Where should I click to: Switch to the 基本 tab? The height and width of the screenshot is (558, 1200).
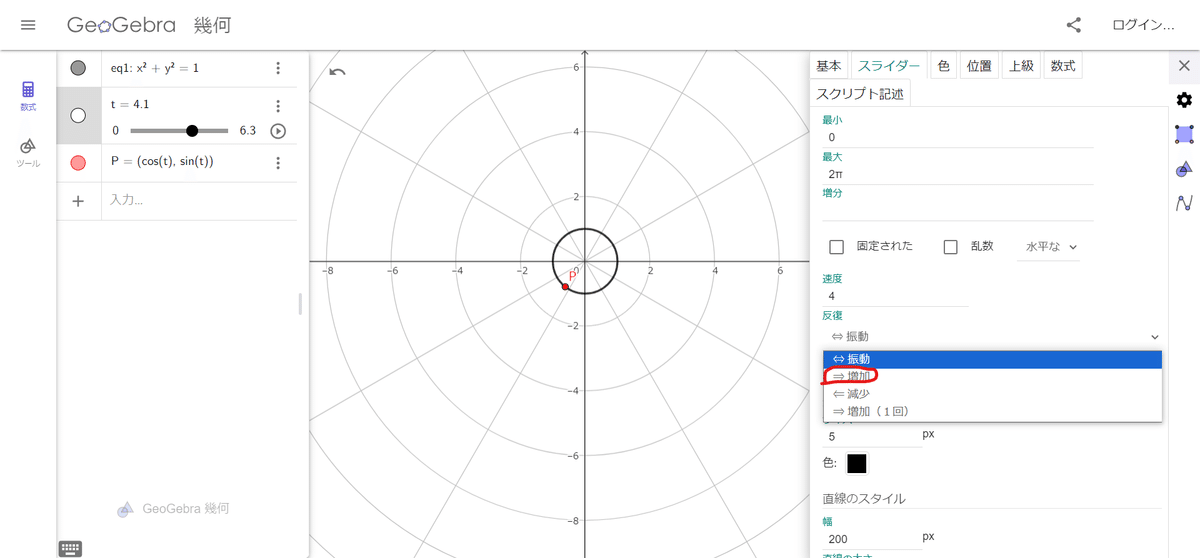point(828,66)
